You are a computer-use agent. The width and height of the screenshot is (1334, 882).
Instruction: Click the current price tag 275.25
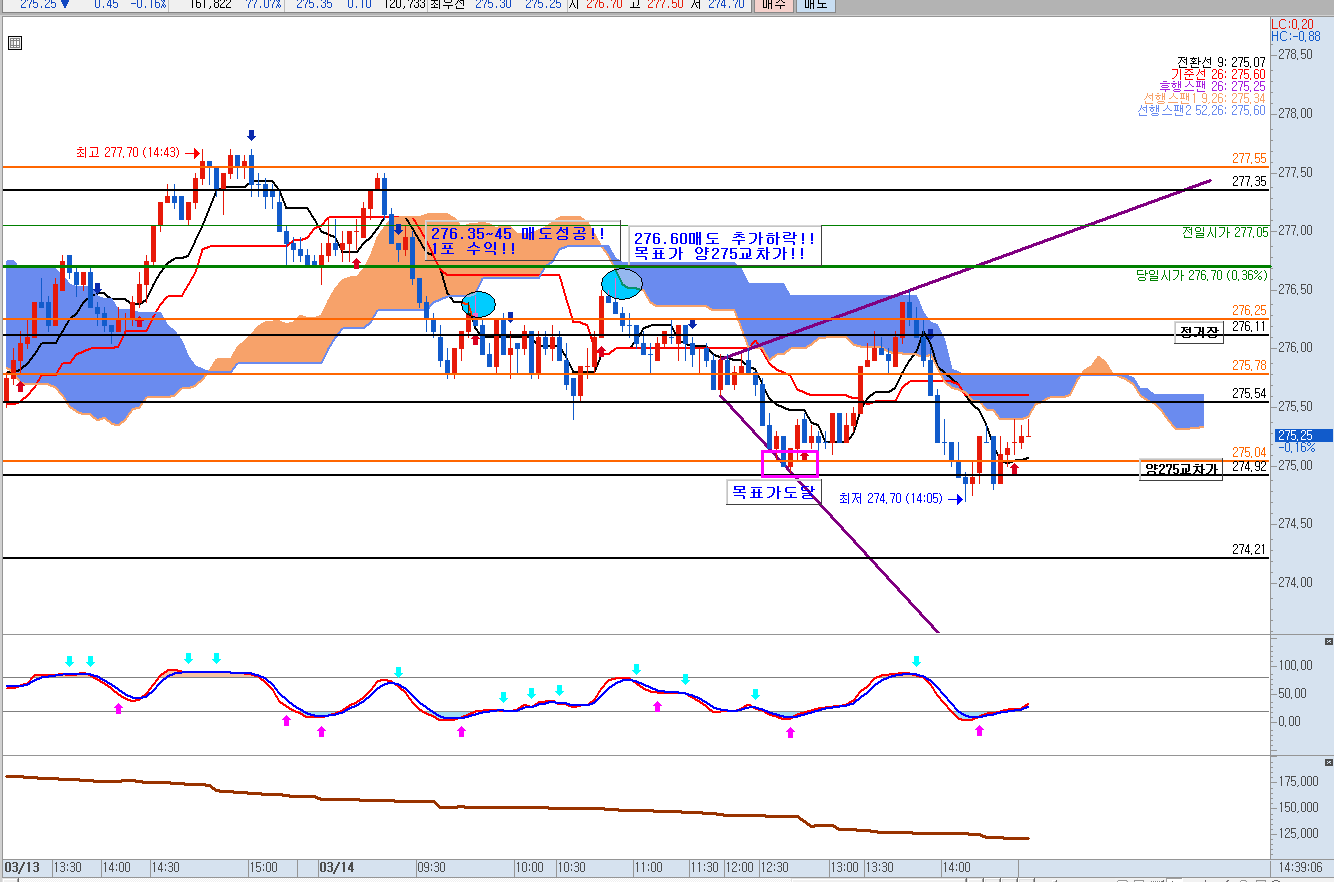tap(1302, 436)
